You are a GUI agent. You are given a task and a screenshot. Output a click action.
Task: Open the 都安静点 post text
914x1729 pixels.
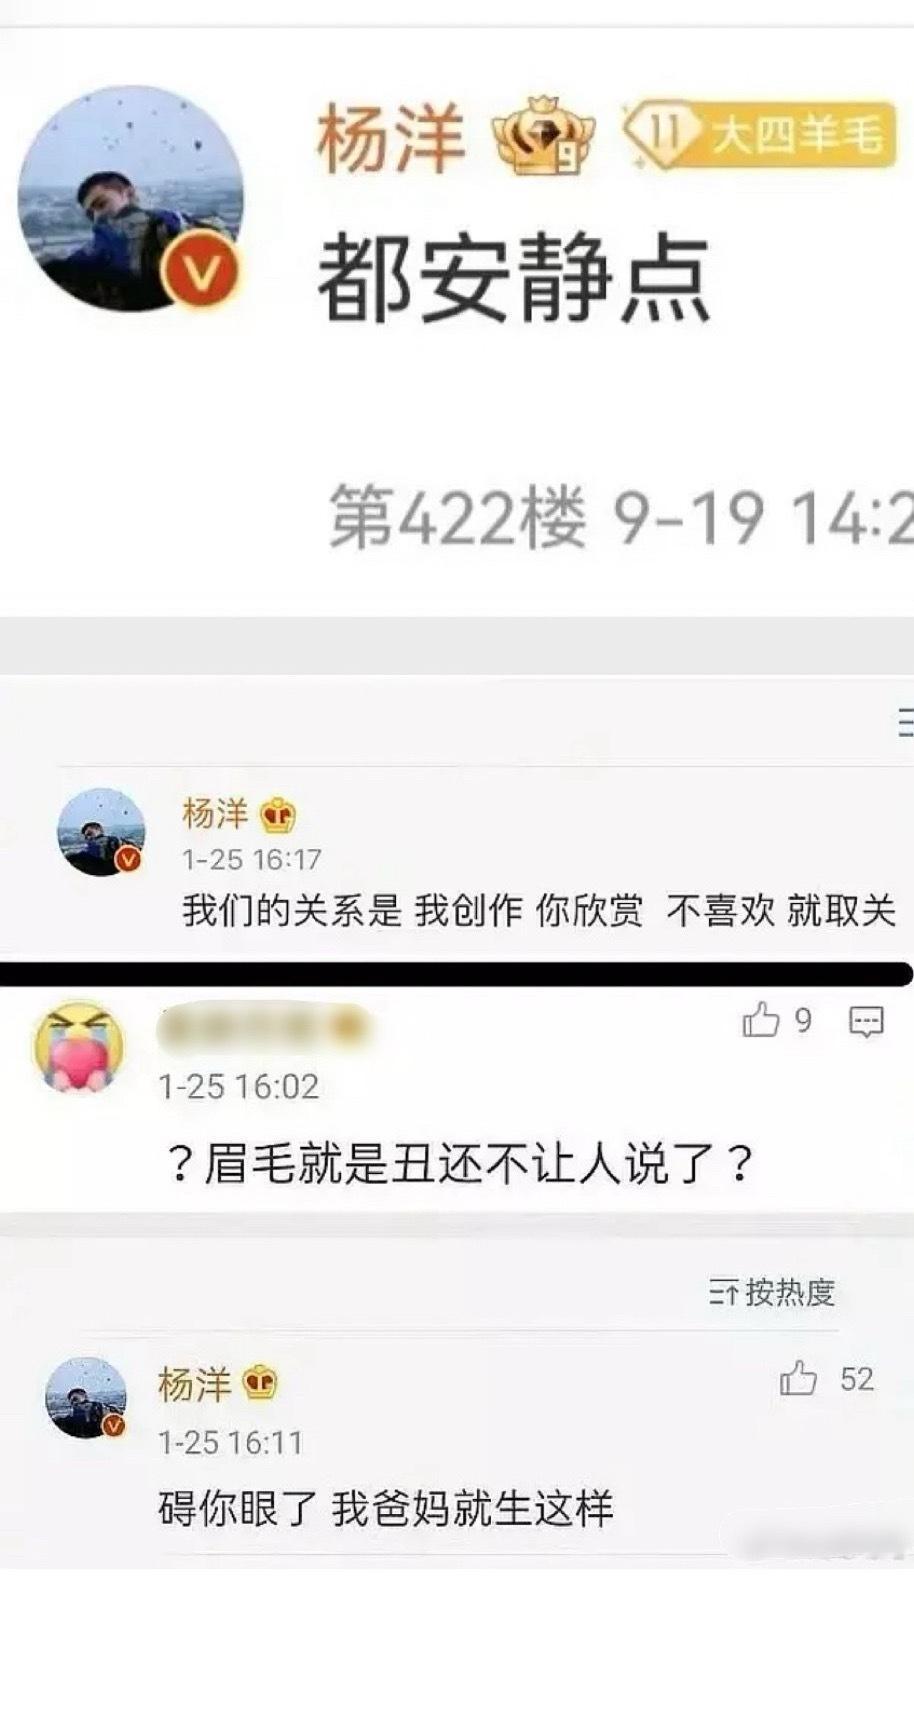(x=513, y=280)
